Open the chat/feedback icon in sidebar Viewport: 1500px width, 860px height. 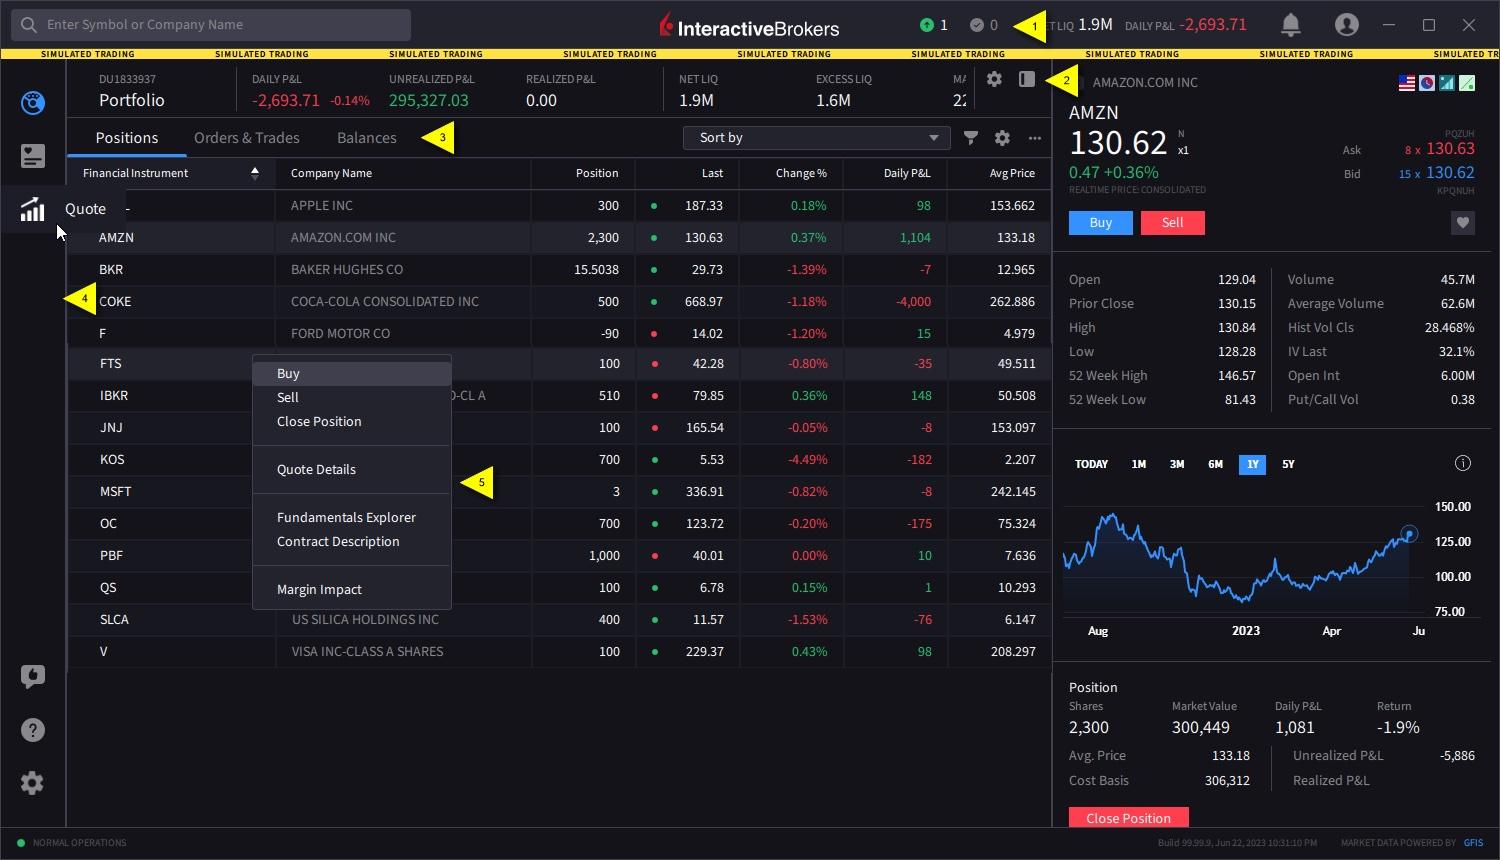point(33,677)
